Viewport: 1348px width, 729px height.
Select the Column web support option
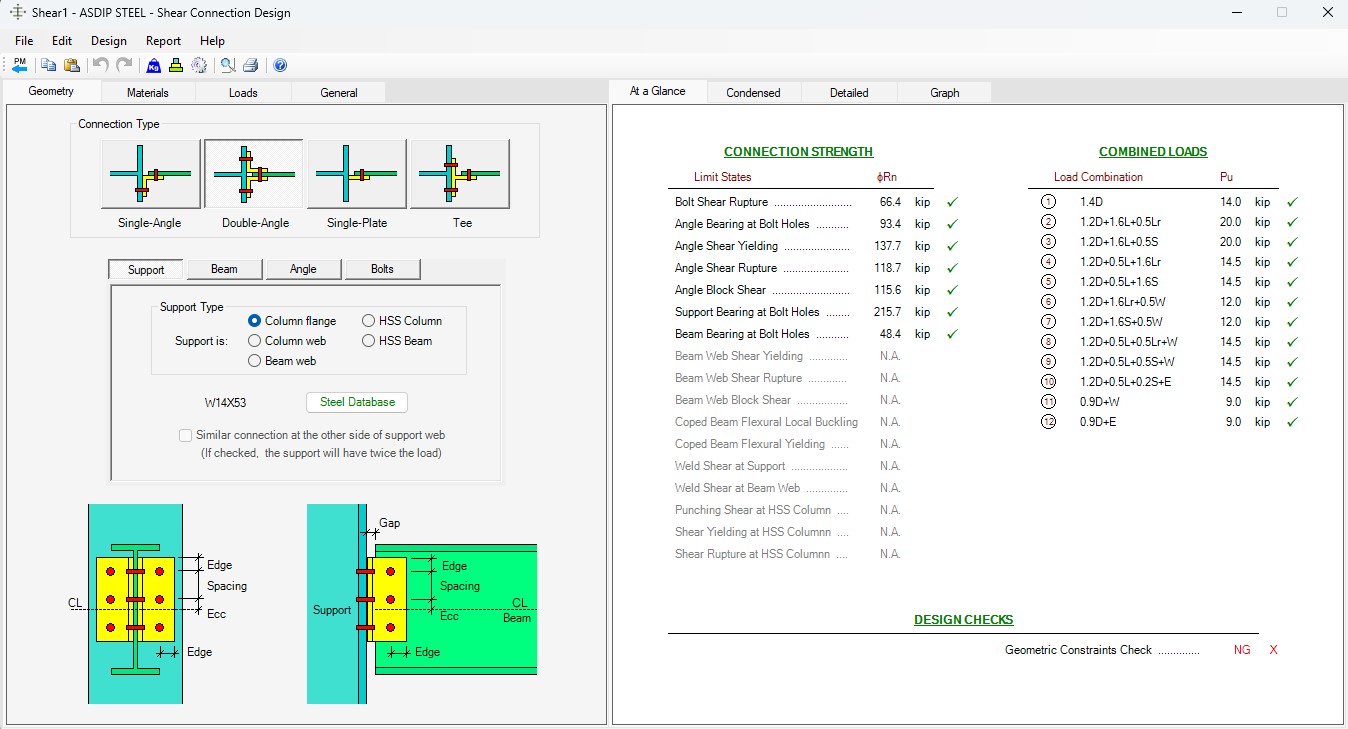coord(255,341)
